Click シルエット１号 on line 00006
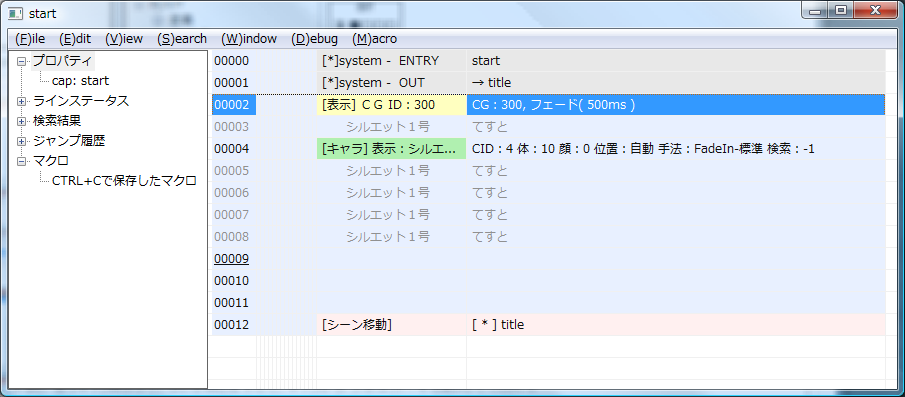Viewport: 905px width, 397px height. click(x=388, y=192)
